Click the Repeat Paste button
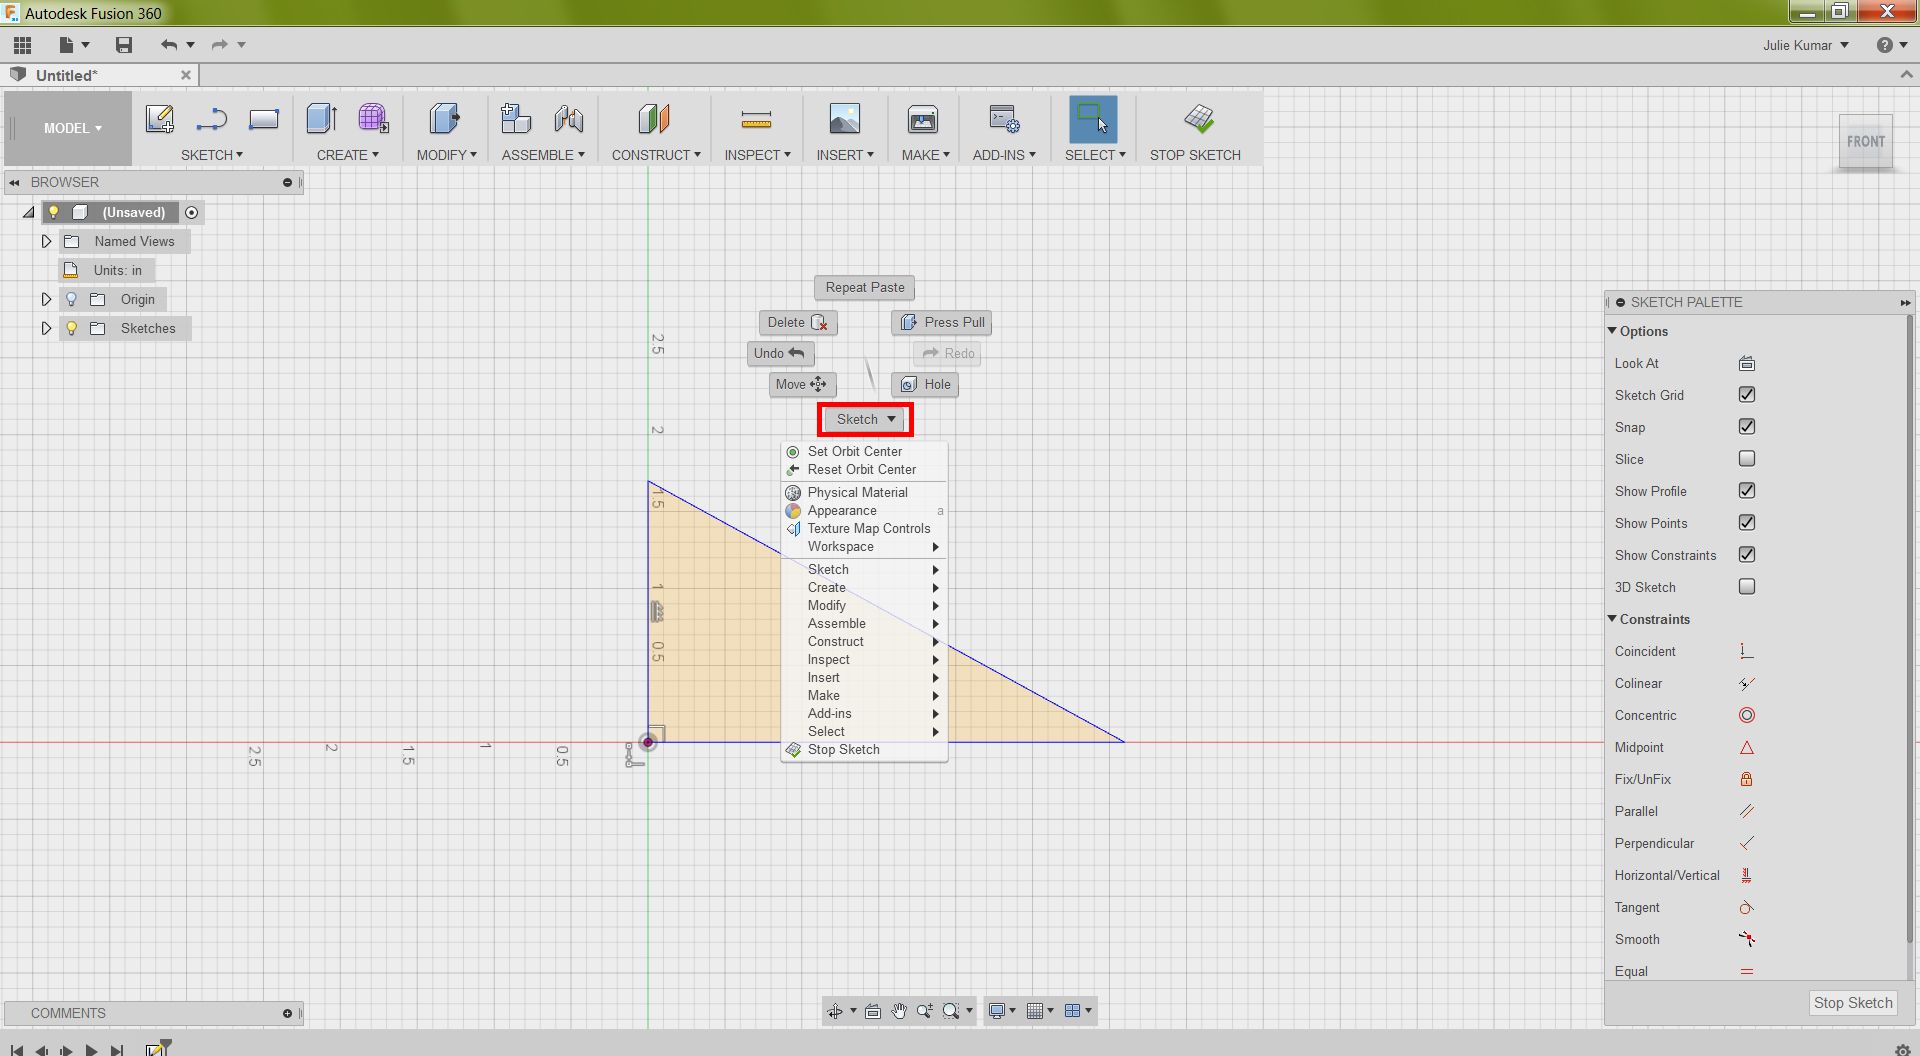 [x=864, y=287]
